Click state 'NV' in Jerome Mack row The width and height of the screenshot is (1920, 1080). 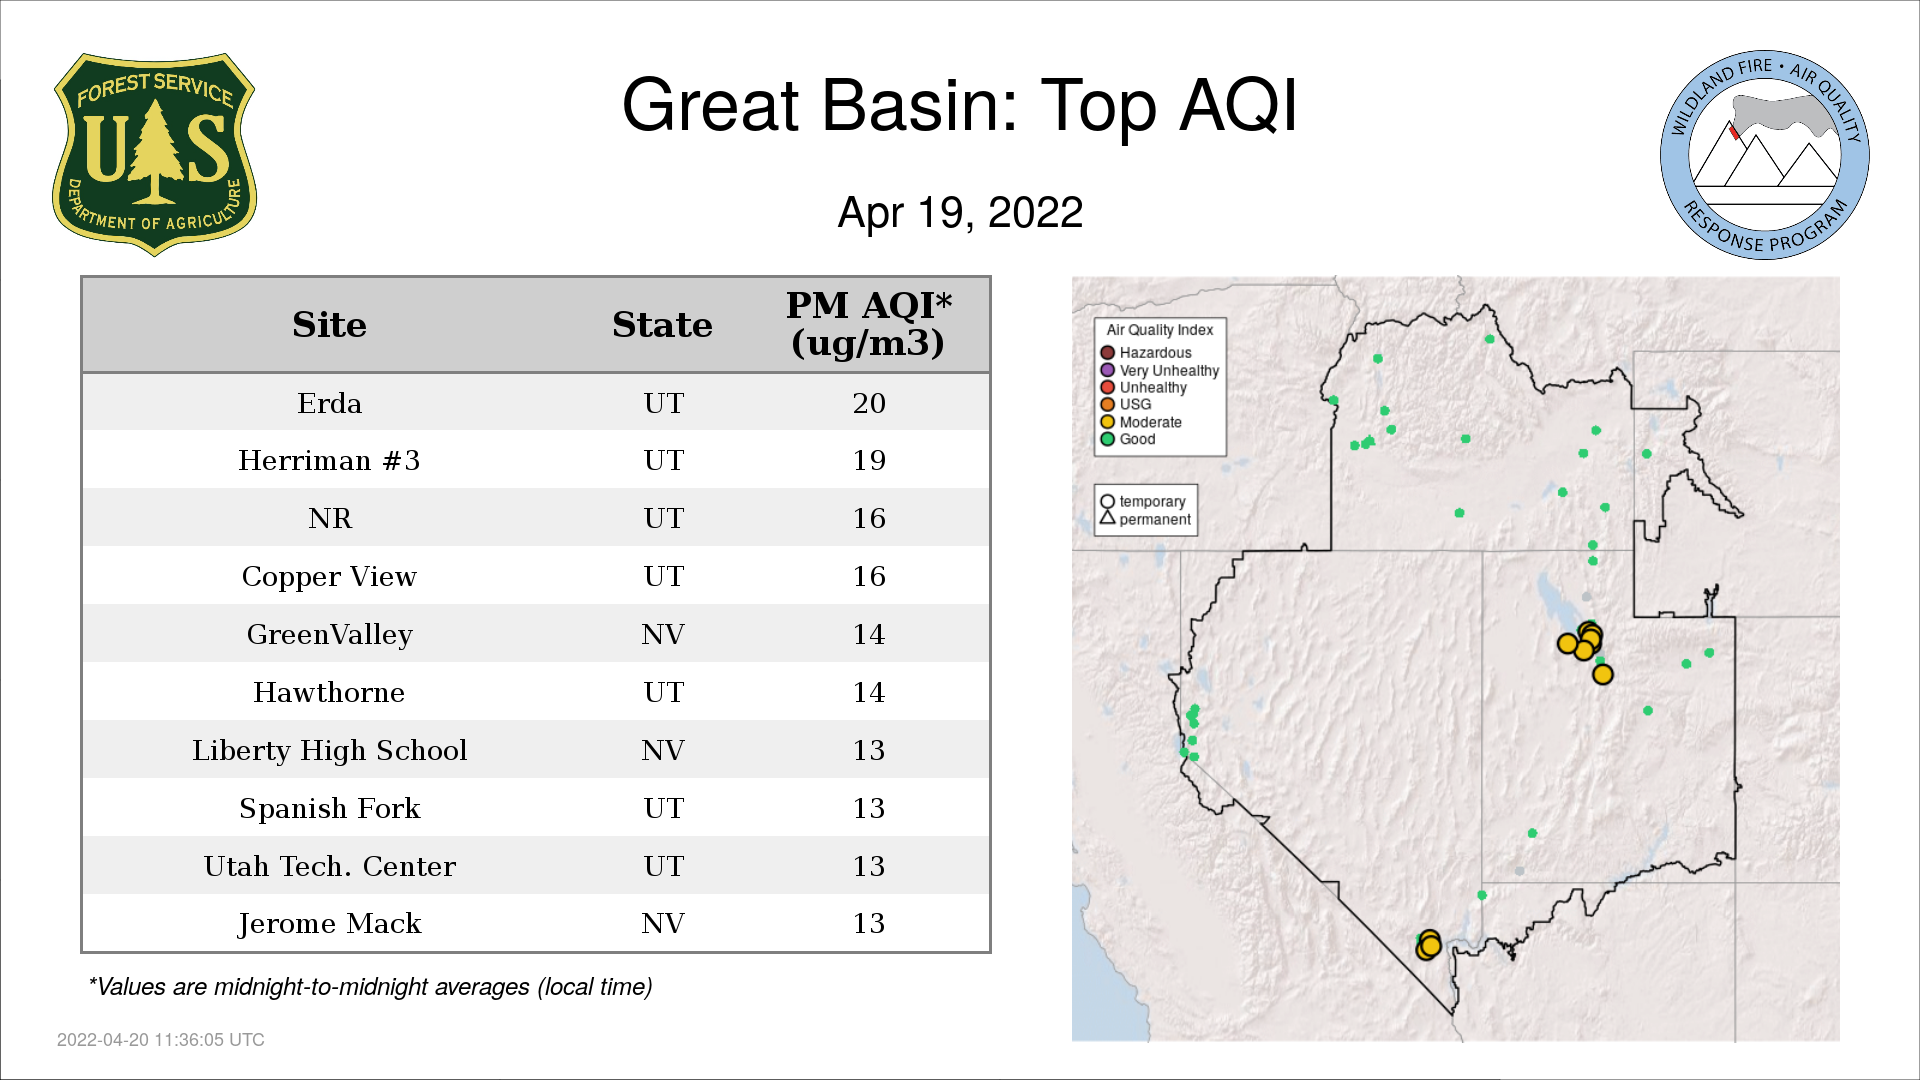coord(663,924)
